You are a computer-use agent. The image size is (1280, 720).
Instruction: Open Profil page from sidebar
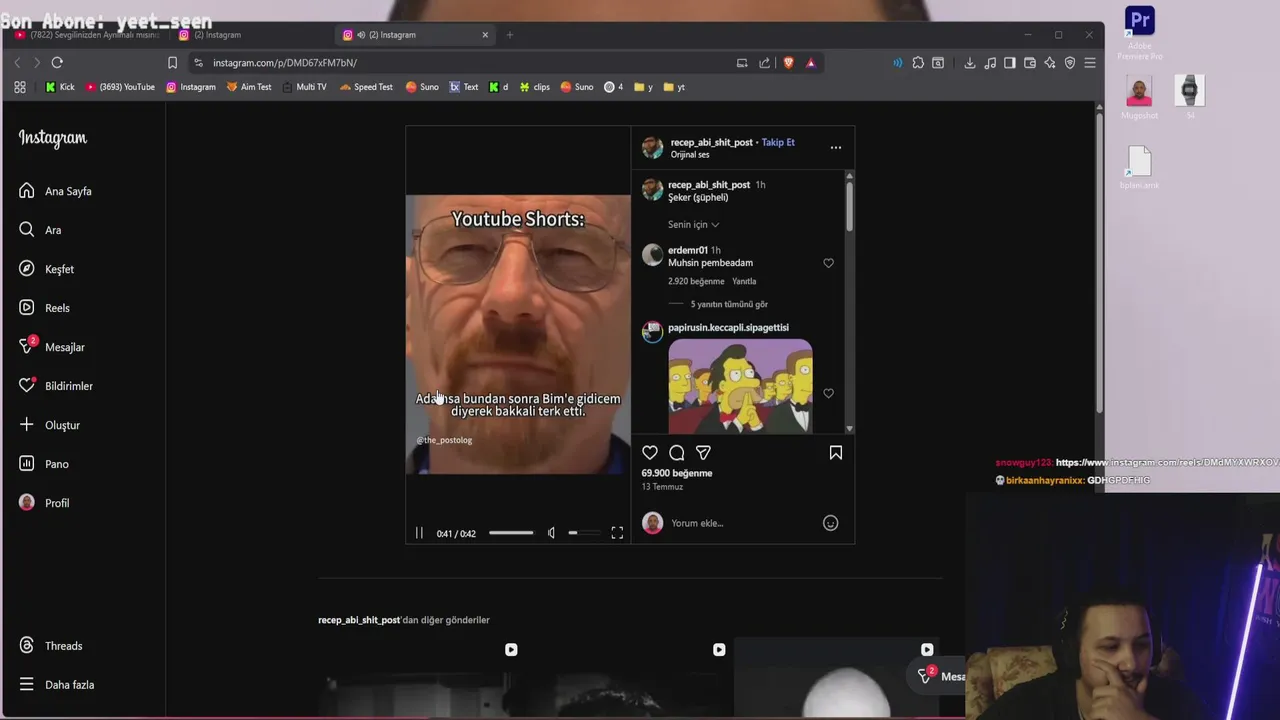tap(44, 503)
